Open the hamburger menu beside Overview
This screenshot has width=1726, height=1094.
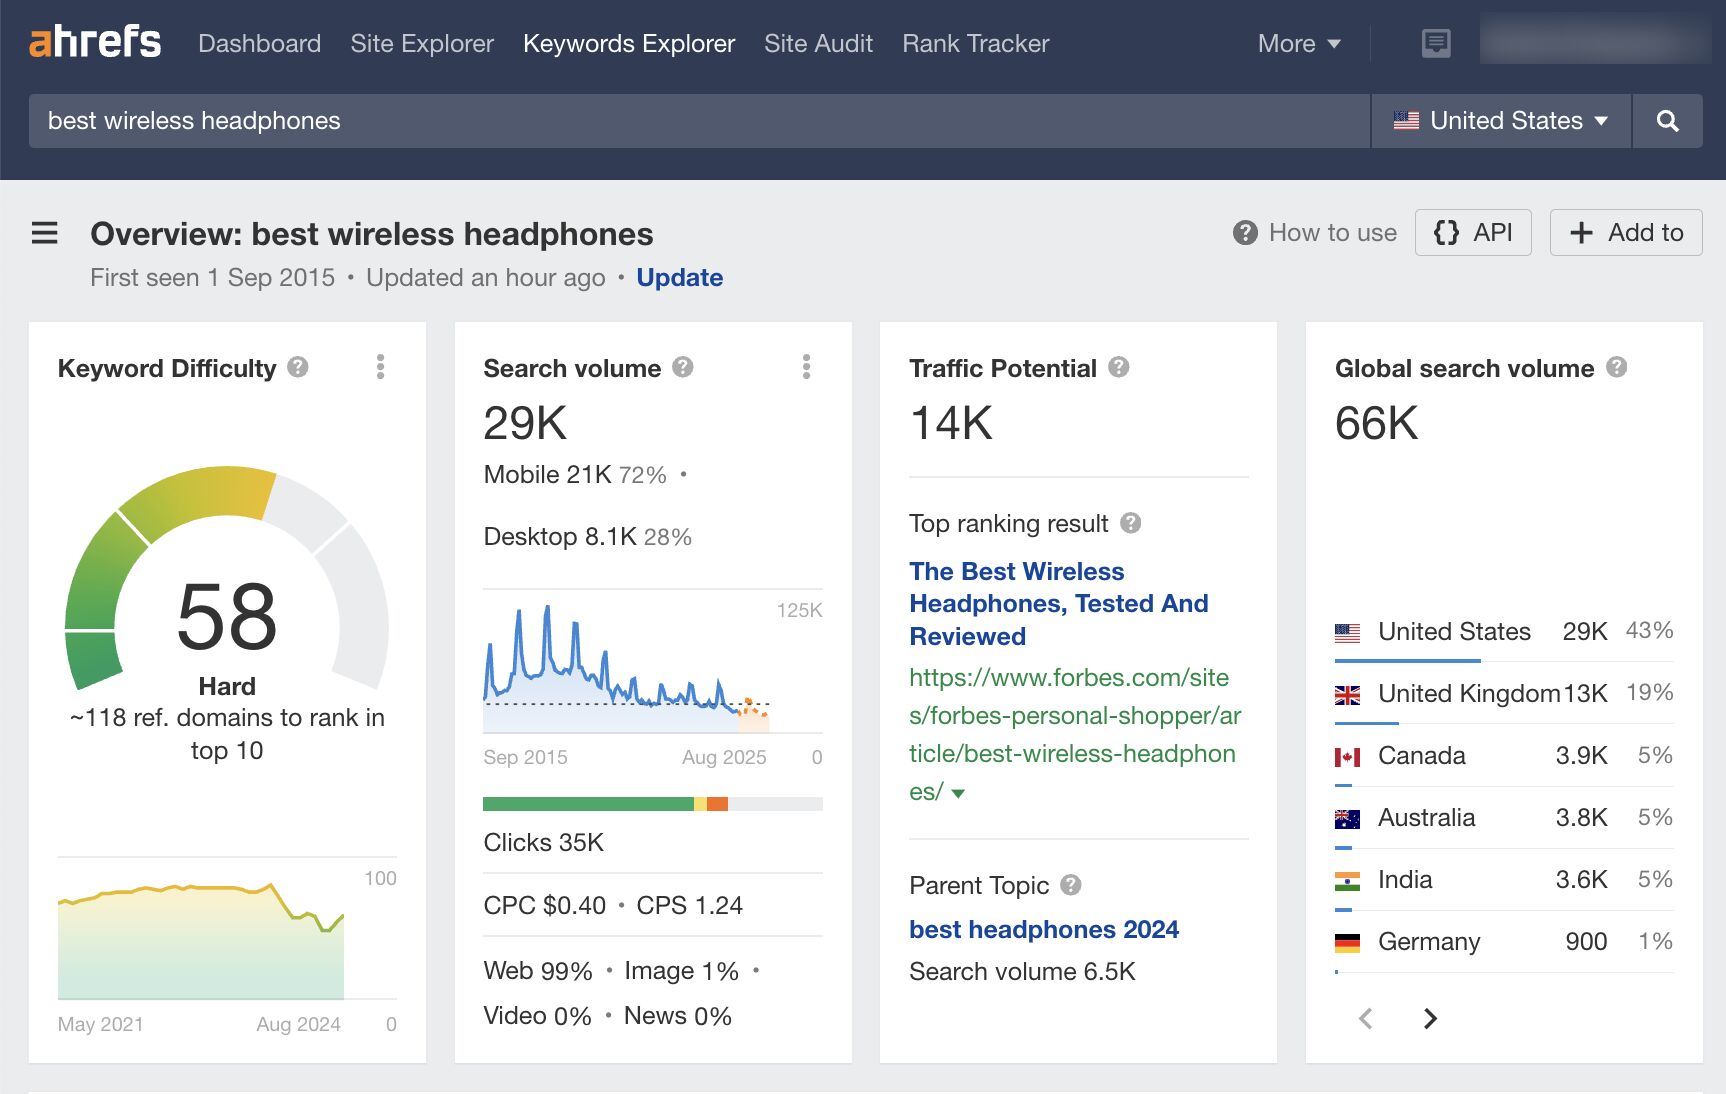[x=45, y=232]
